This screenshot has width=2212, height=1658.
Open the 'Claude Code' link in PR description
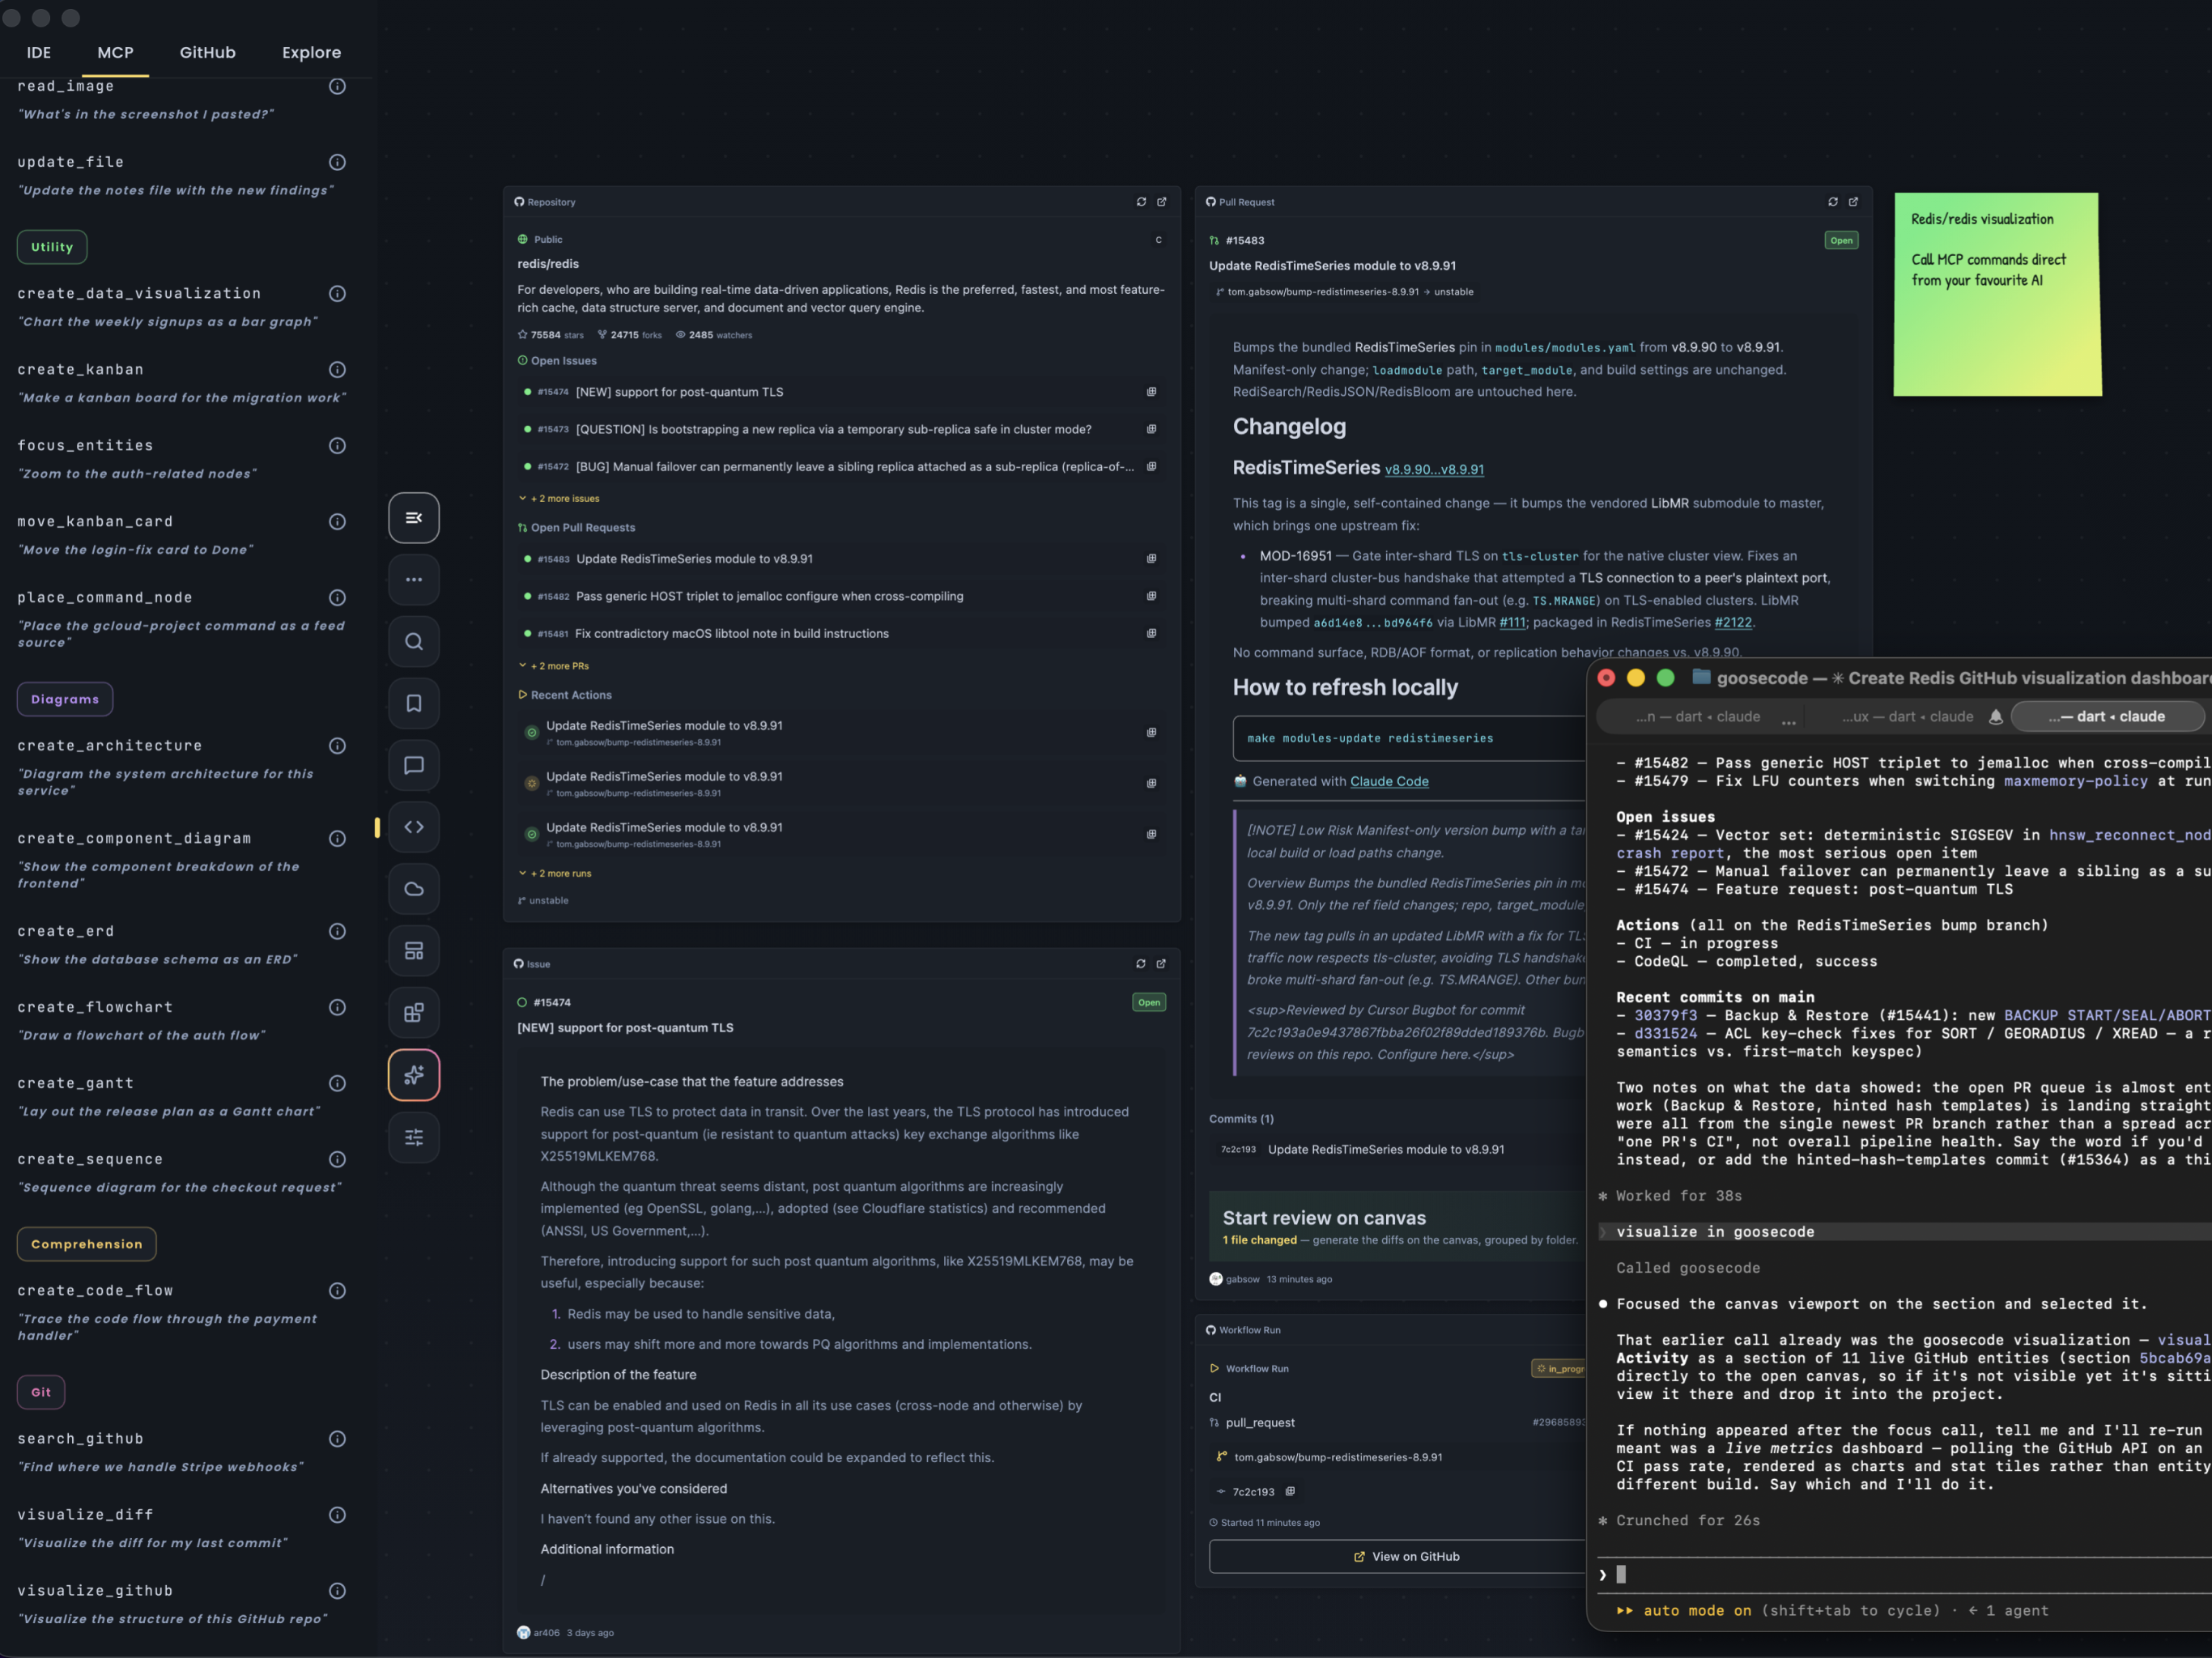click(1389, 782)
